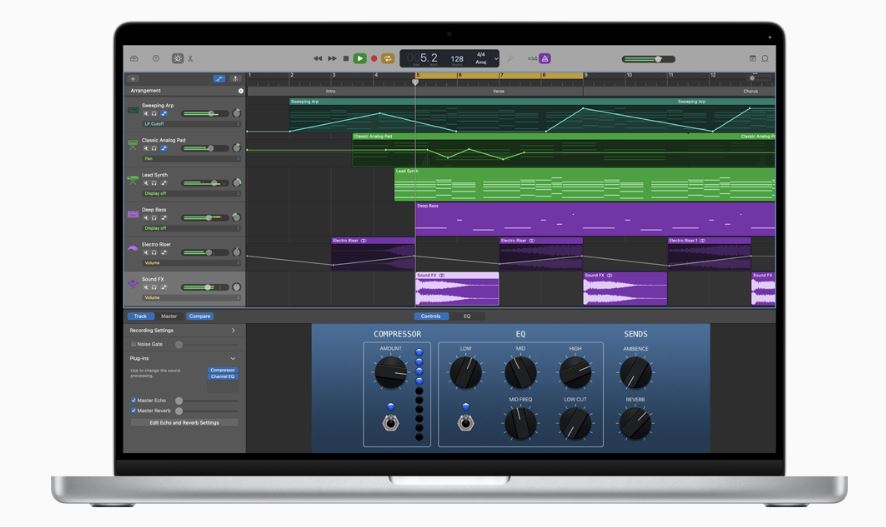The height and width of the screenshot is (527, 886).
Task: Click the Compressor Amount knob
Action: pos(390,372)
